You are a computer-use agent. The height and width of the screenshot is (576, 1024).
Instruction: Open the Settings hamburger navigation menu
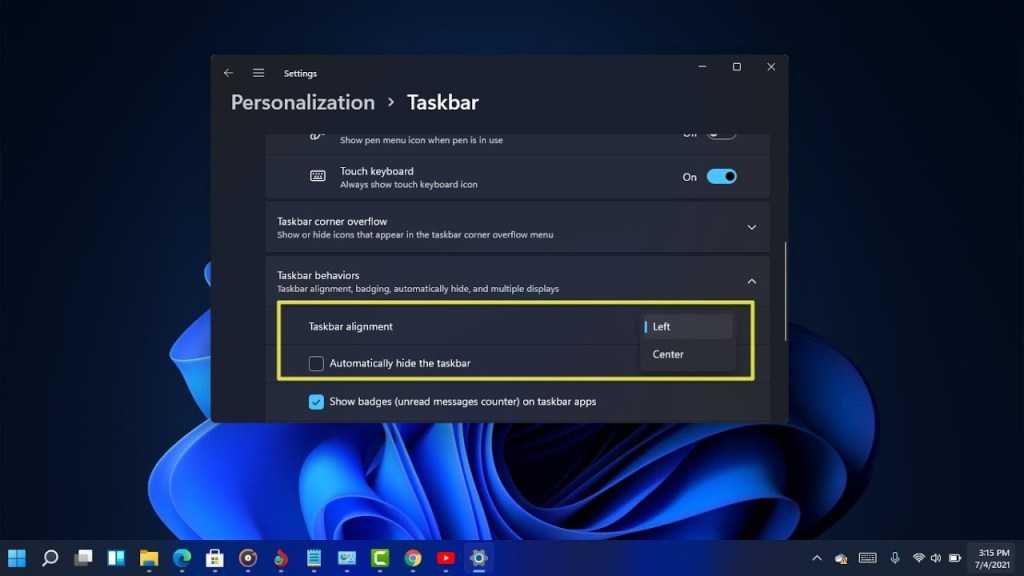click(x=259, y=73)
